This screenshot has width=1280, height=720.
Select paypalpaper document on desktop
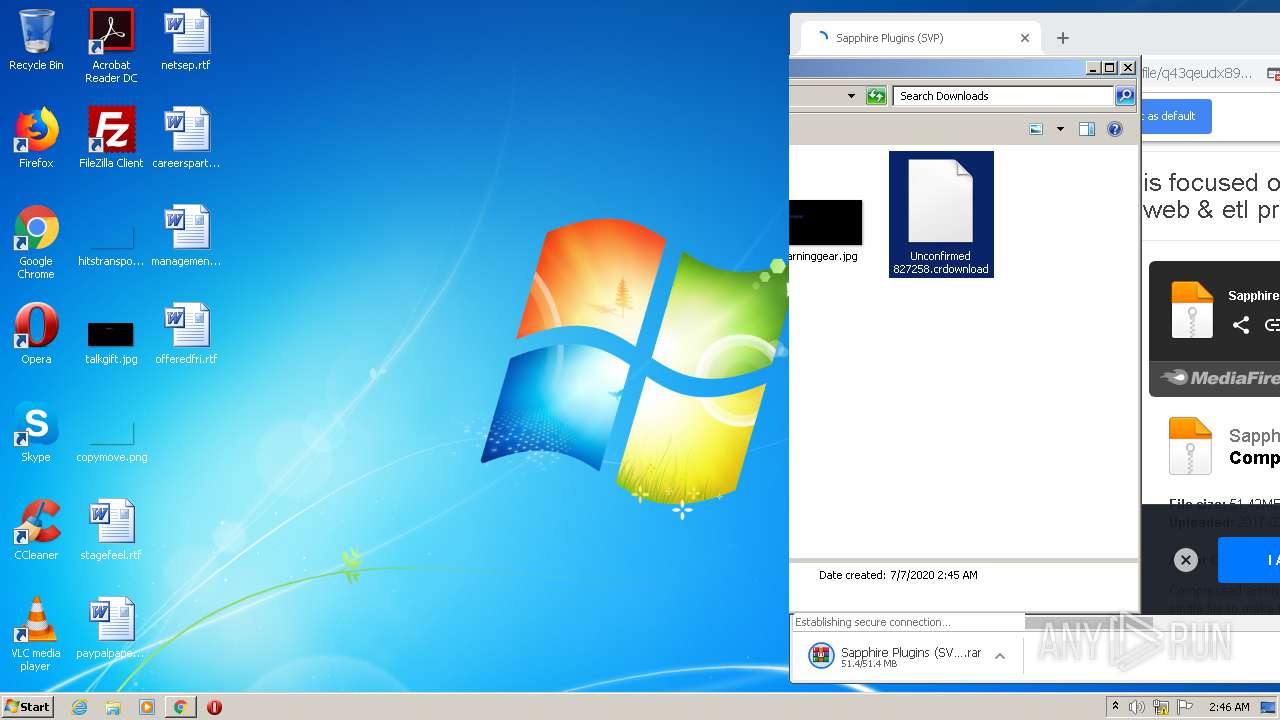(x=111, y=629)
